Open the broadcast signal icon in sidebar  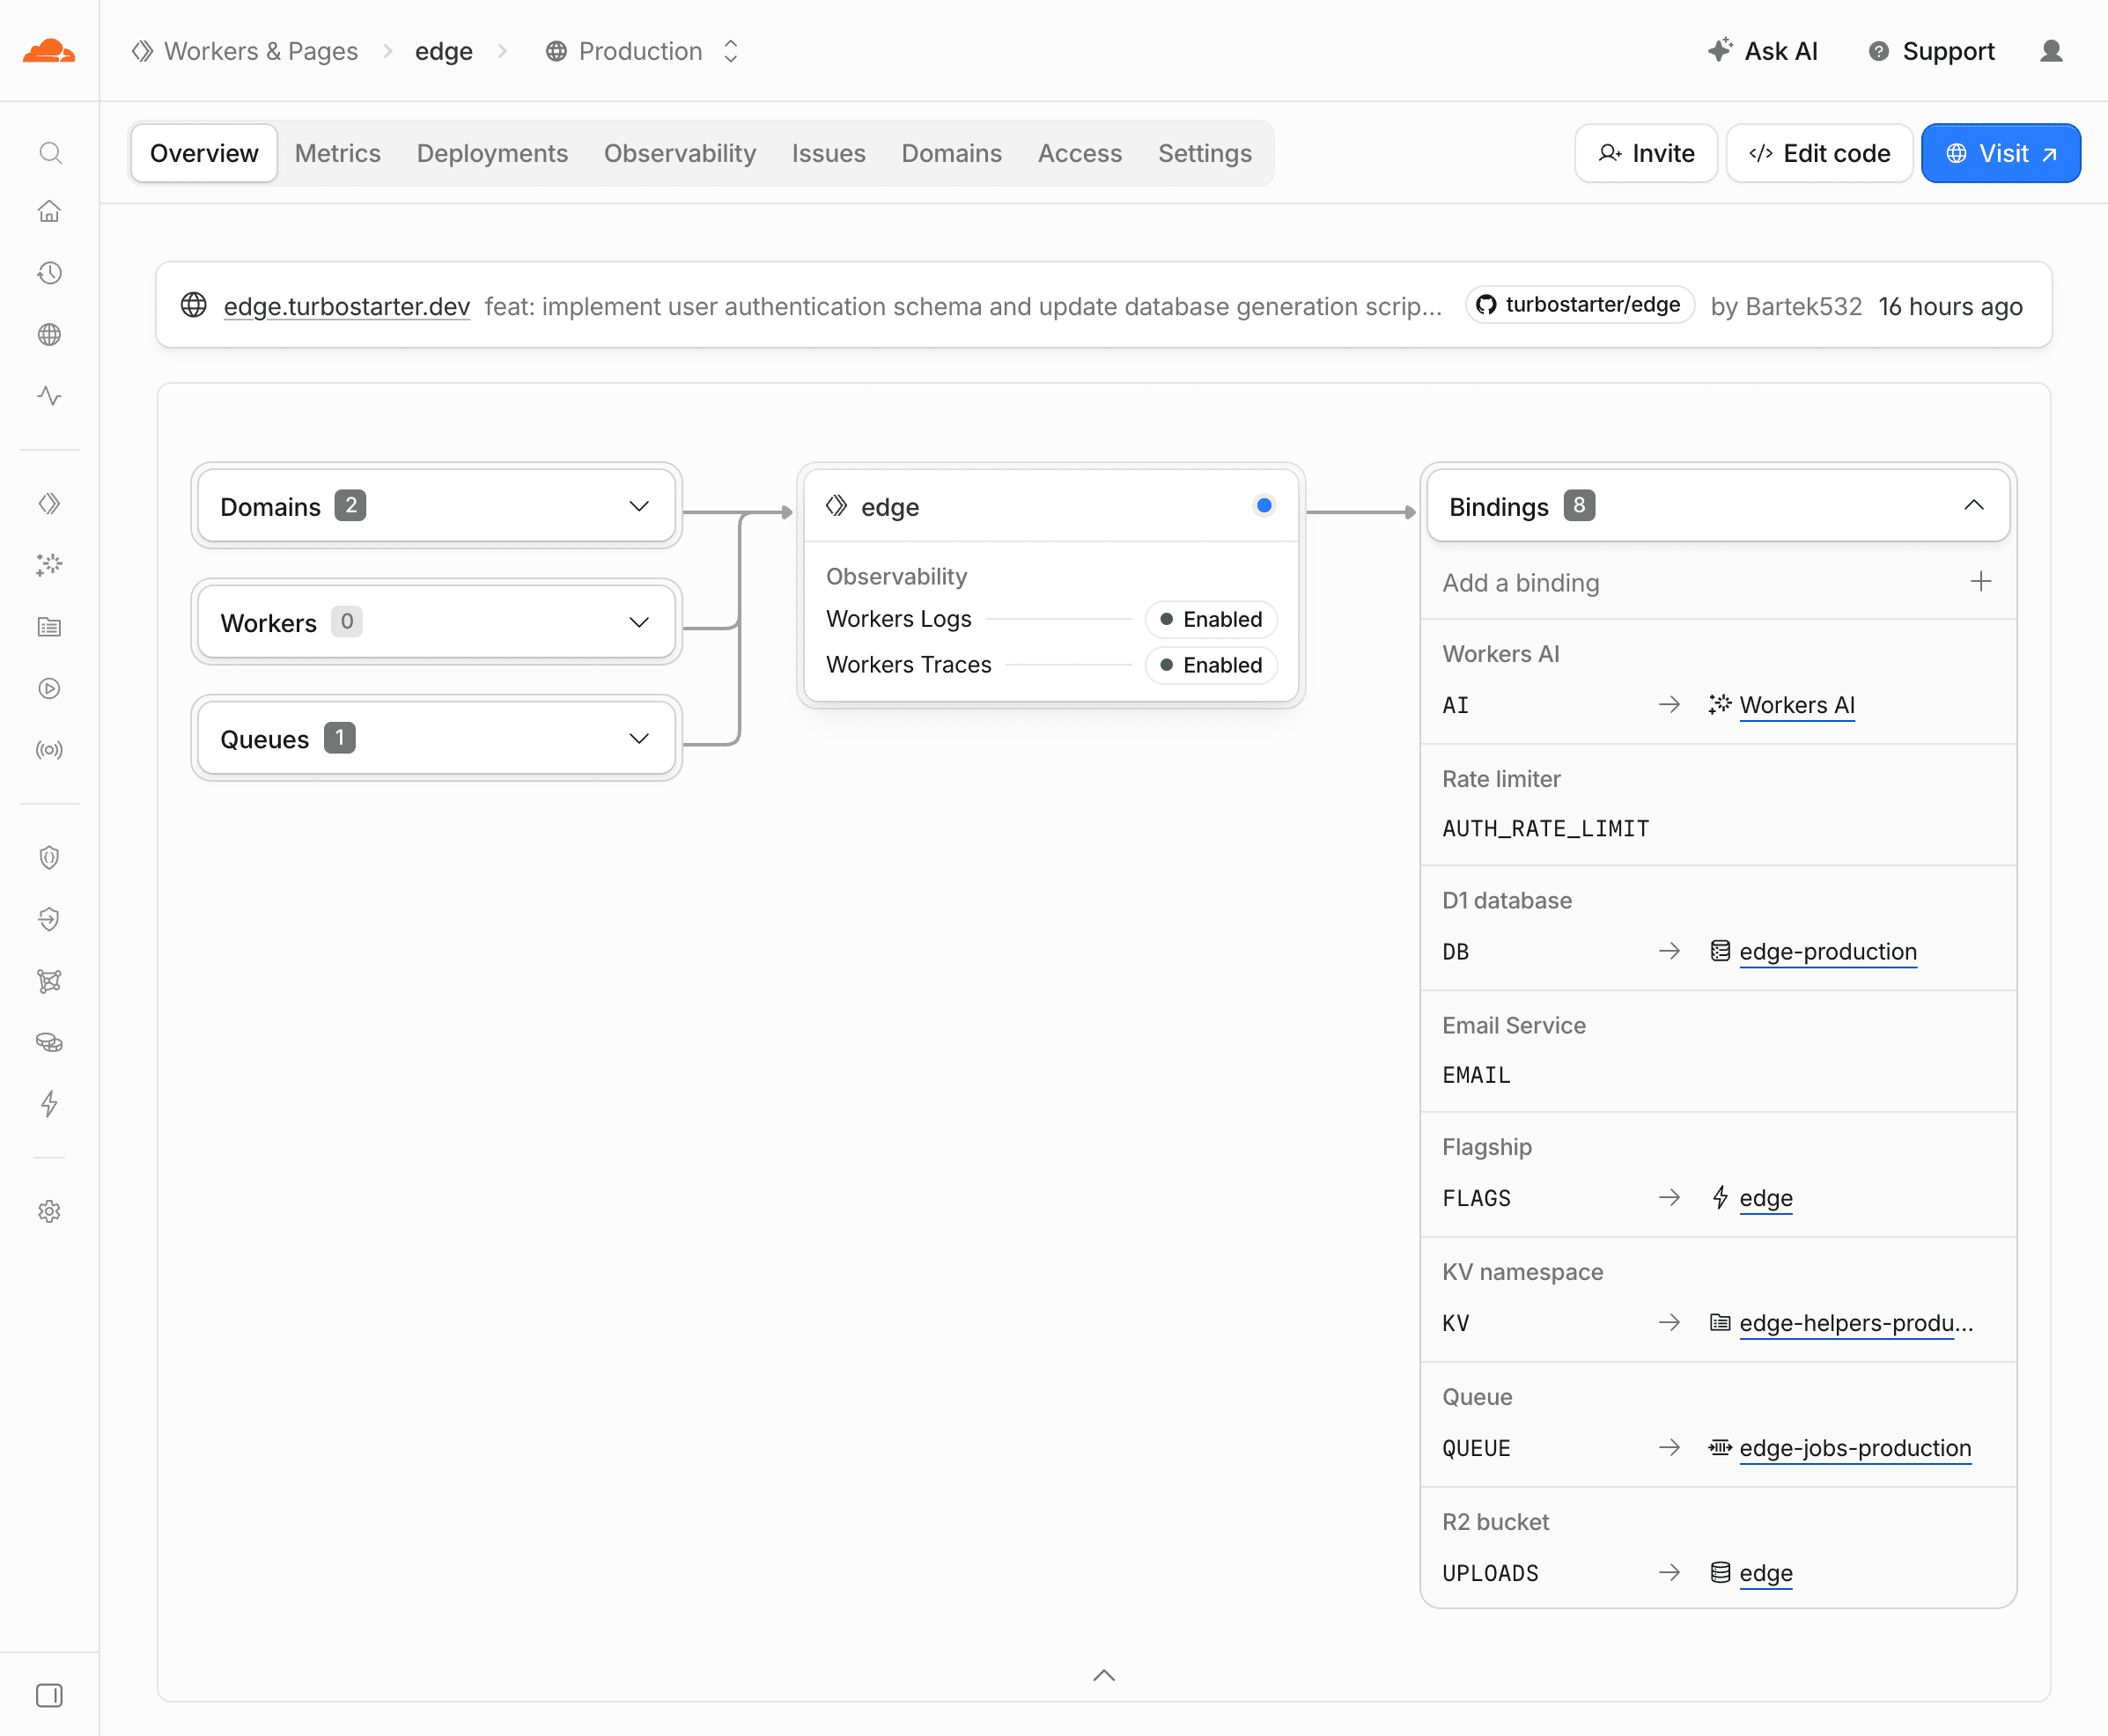click(x=49, y=749)
